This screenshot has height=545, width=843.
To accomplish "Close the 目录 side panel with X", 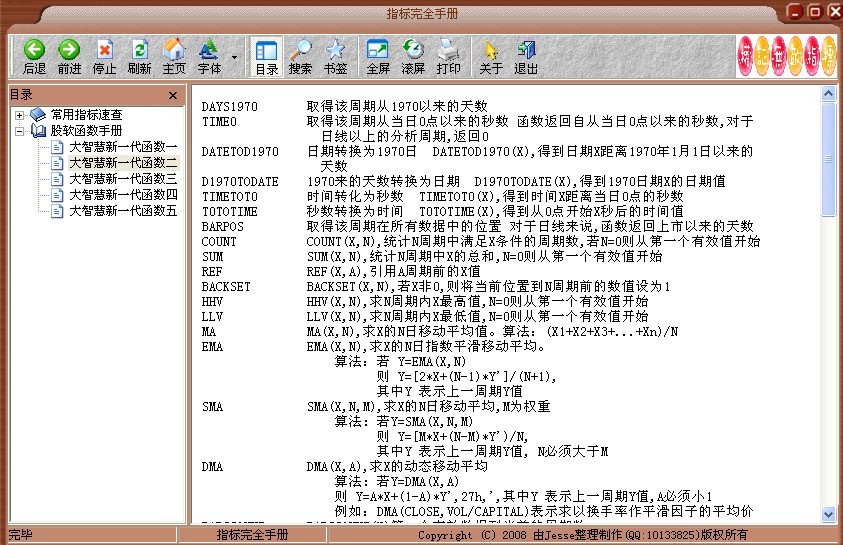I will click(172, 95).
